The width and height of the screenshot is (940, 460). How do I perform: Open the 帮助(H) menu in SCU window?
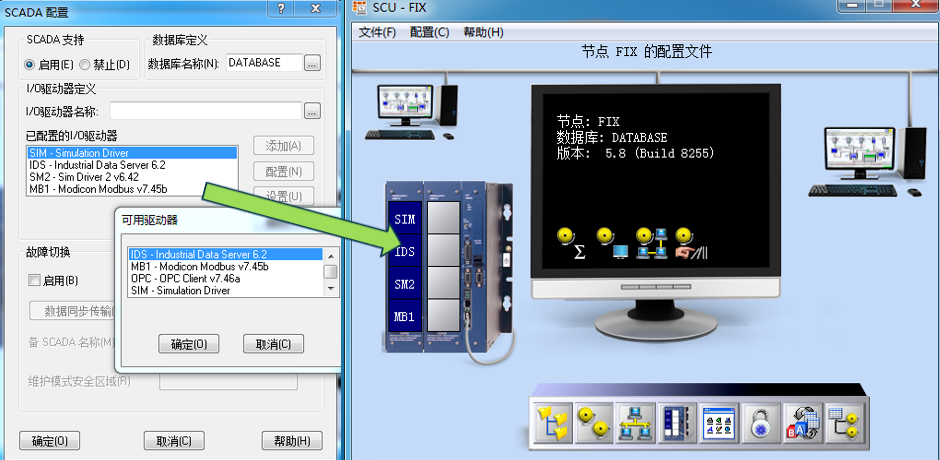pos(483,32)
